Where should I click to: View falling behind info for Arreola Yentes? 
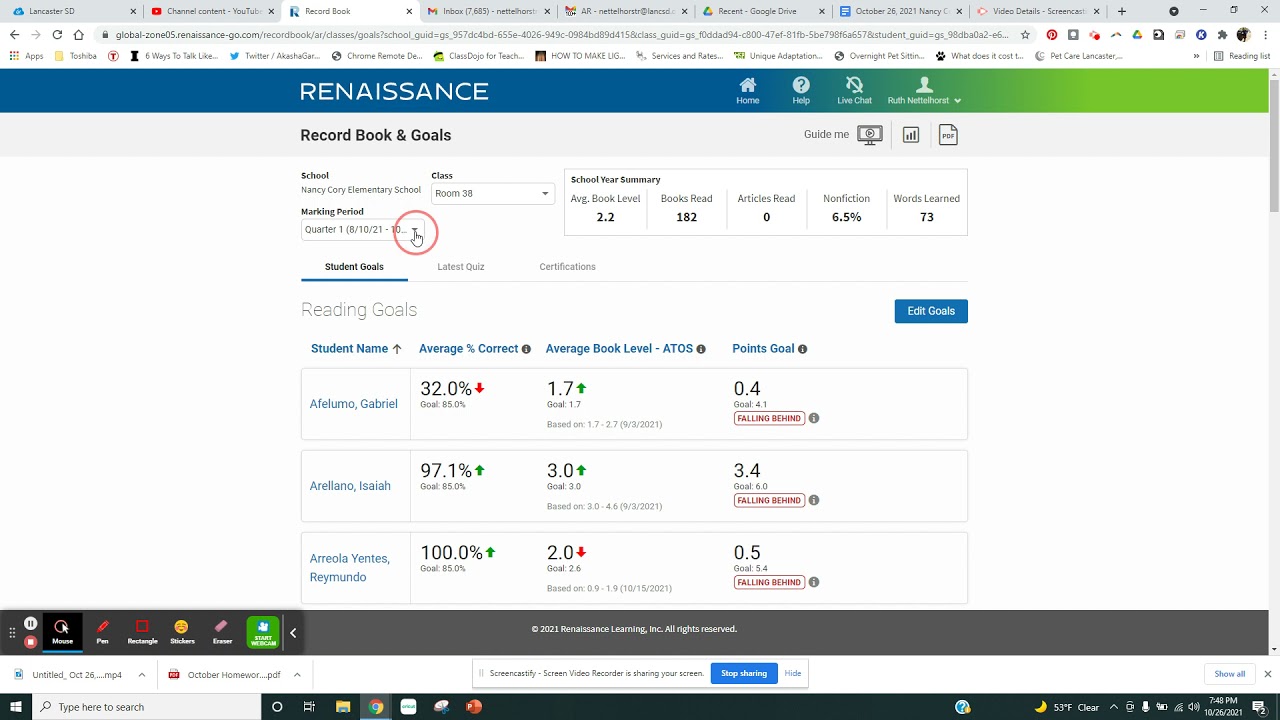tap(814, 582)
